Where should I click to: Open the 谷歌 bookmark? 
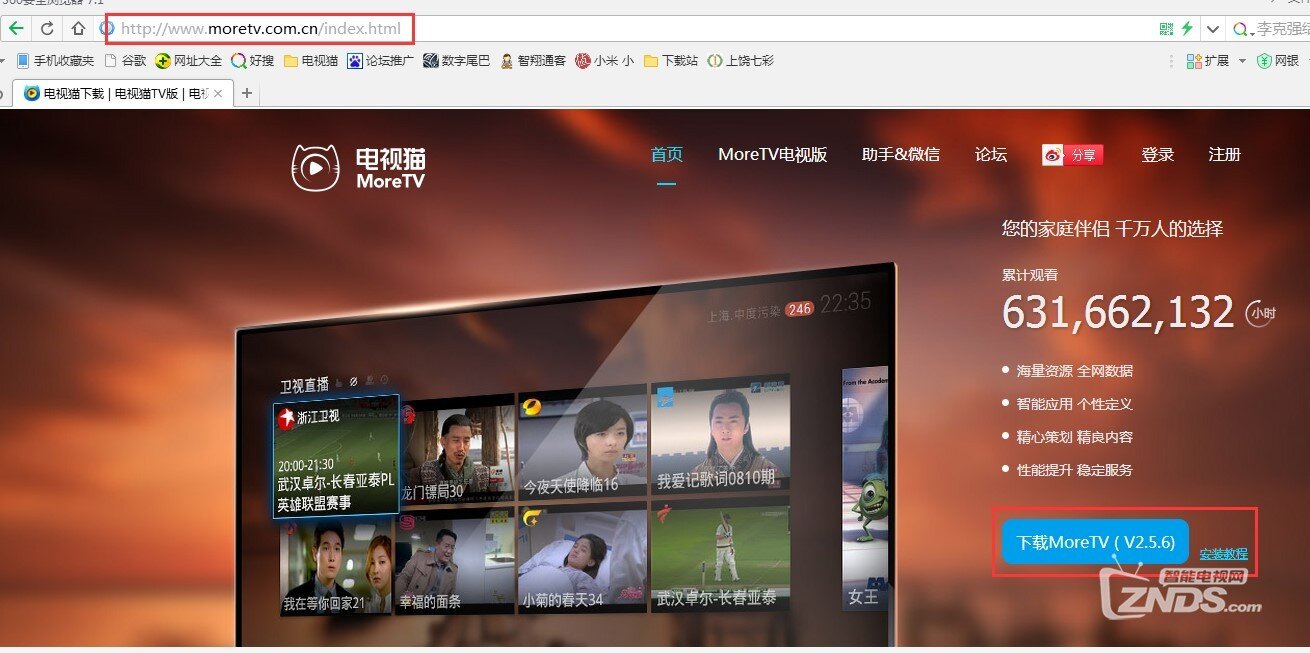pyautogui.click(x=126, y=61)
